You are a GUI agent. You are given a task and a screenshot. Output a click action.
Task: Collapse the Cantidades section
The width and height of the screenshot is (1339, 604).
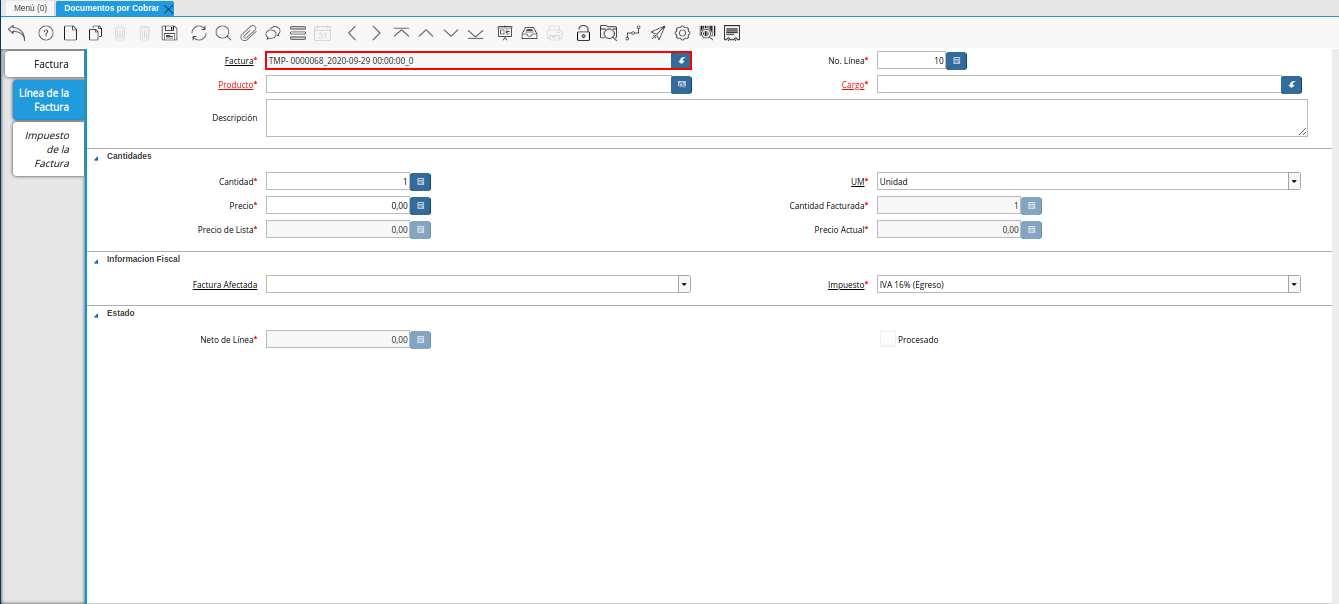coord(96,157)
